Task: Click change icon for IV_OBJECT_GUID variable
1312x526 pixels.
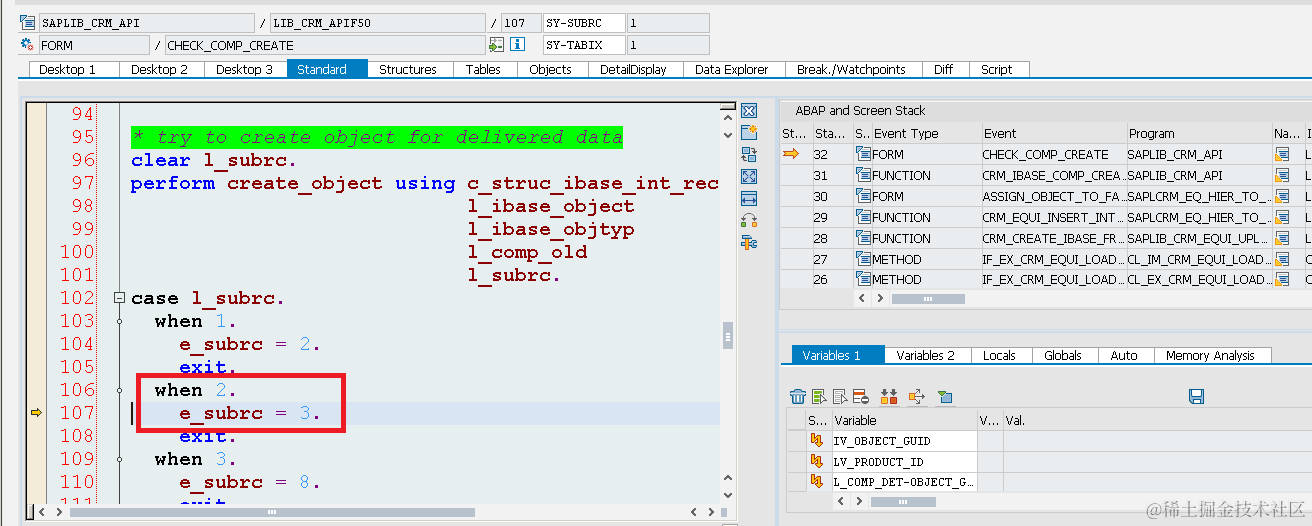Action: tap(817, 440)
